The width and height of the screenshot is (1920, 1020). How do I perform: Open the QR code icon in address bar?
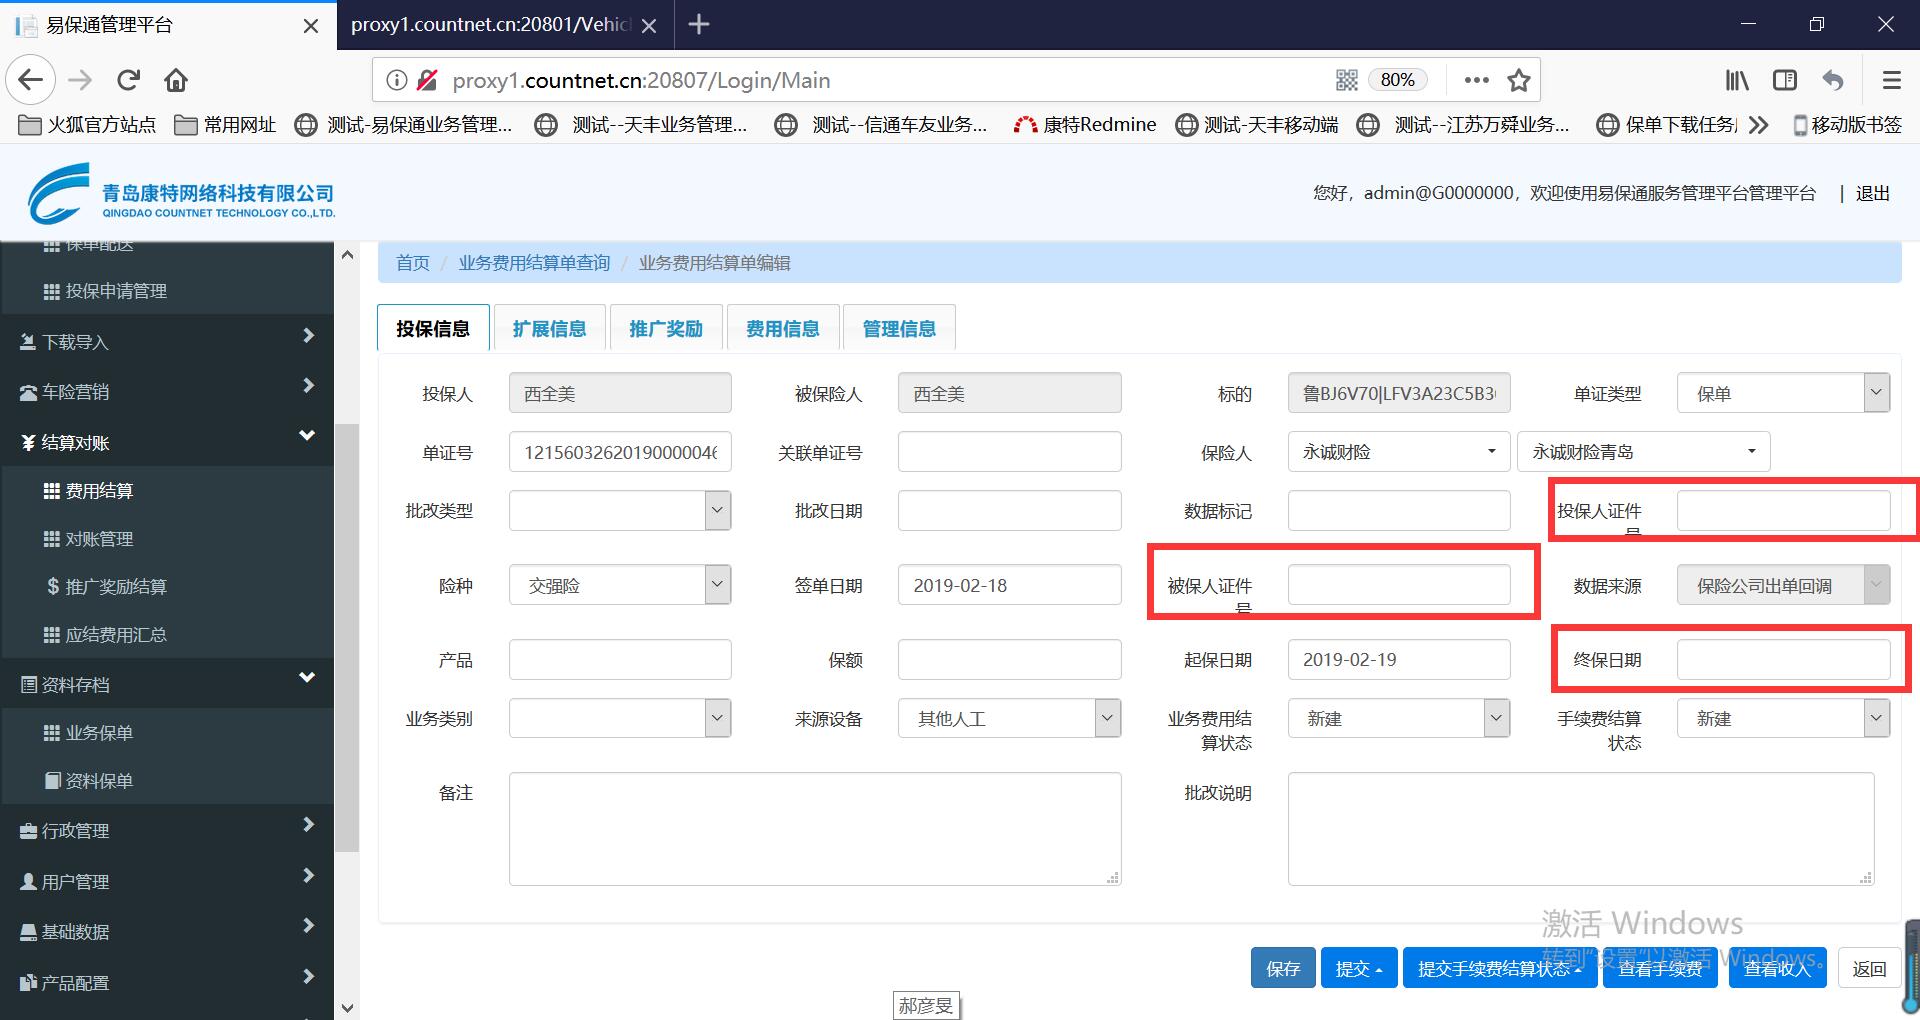click(x=1346, y=80)
